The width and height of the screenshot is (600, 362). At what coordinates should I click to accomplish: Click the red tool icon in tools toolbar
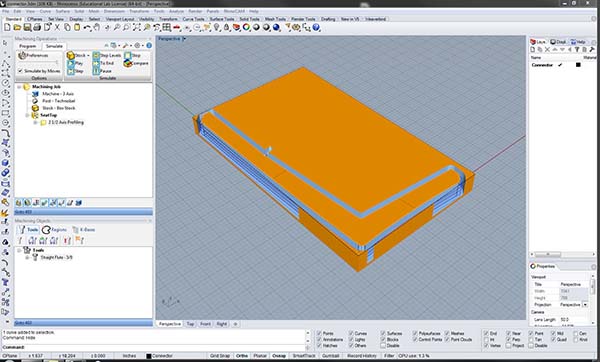tap(67, 240)
